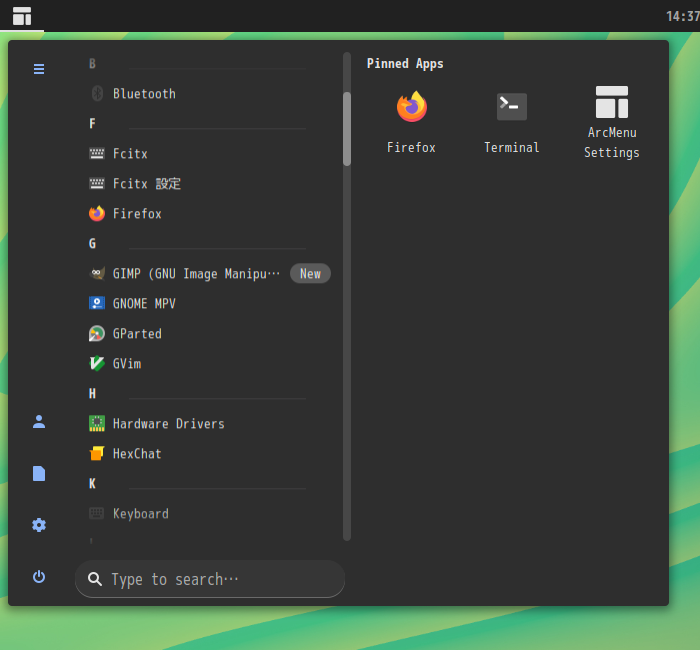Click the F section header

pos(92,123)
